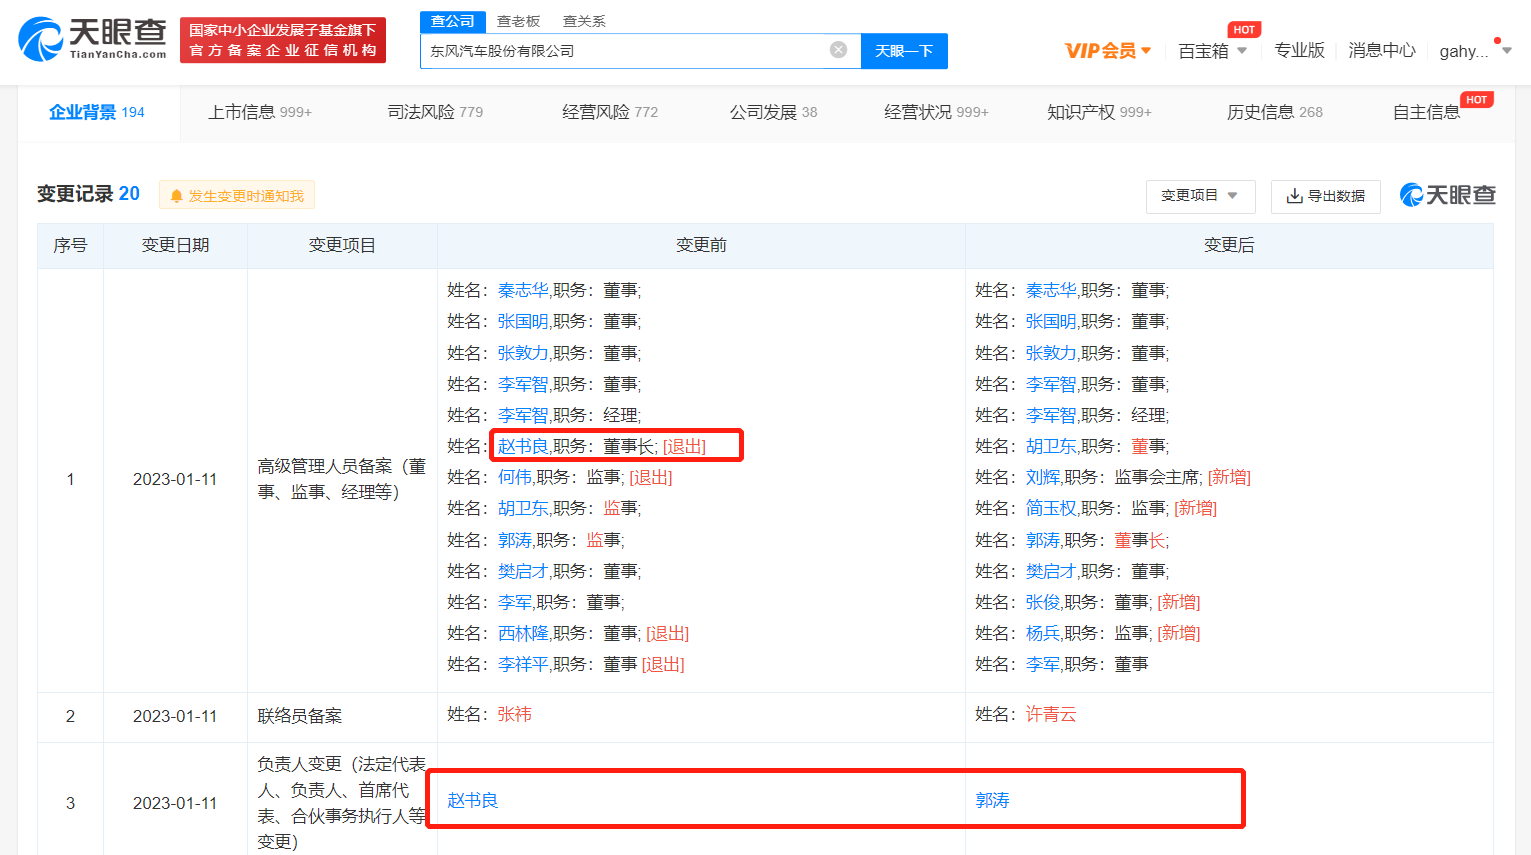Open the 自主信息 tab

click(x=1427, y=112)
